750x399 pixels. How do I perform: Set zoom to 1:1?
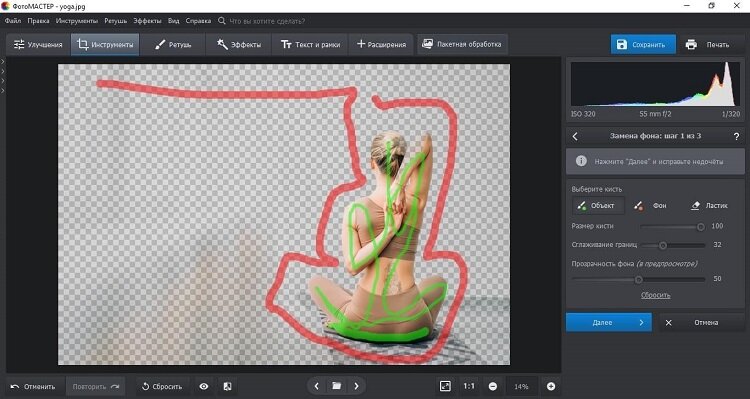click(x=469, y=386)
